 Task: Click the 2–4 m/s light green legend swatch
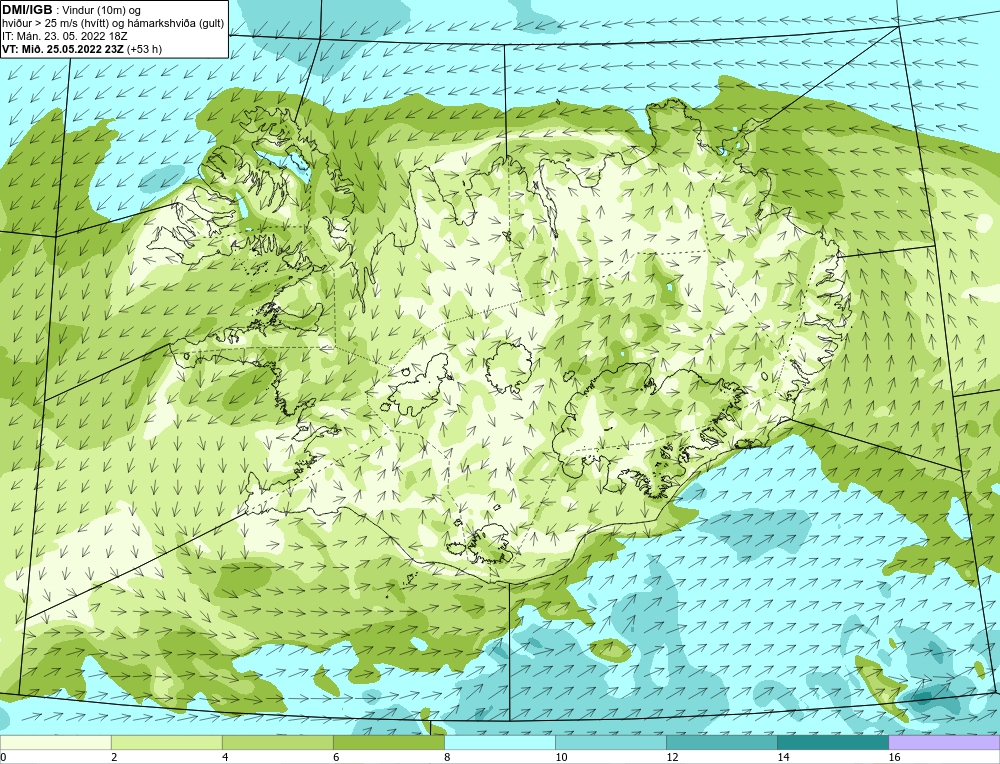pyautogui.click(x=166, y=743)
